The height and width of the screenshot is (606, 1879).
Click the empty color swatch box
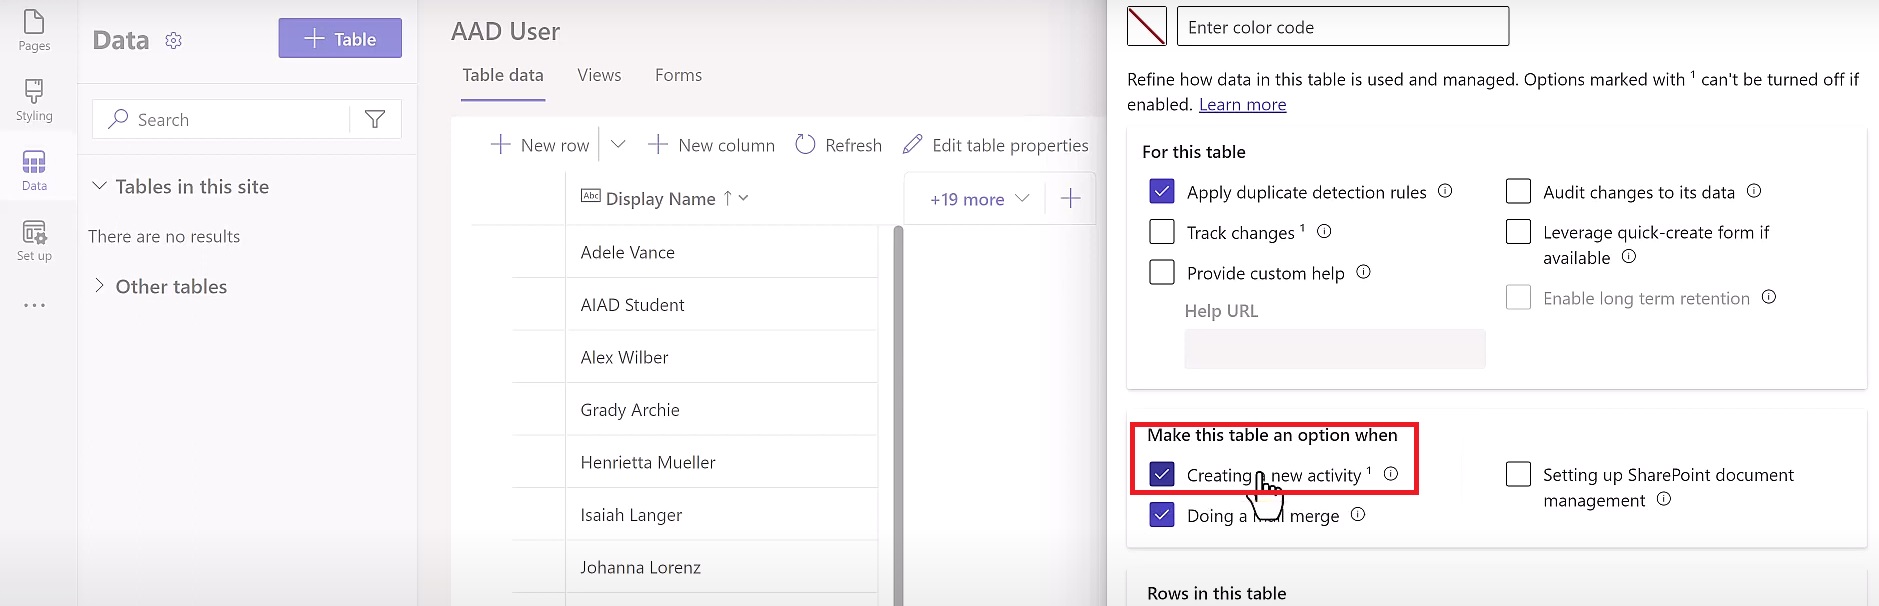[x=1146, y=26]
